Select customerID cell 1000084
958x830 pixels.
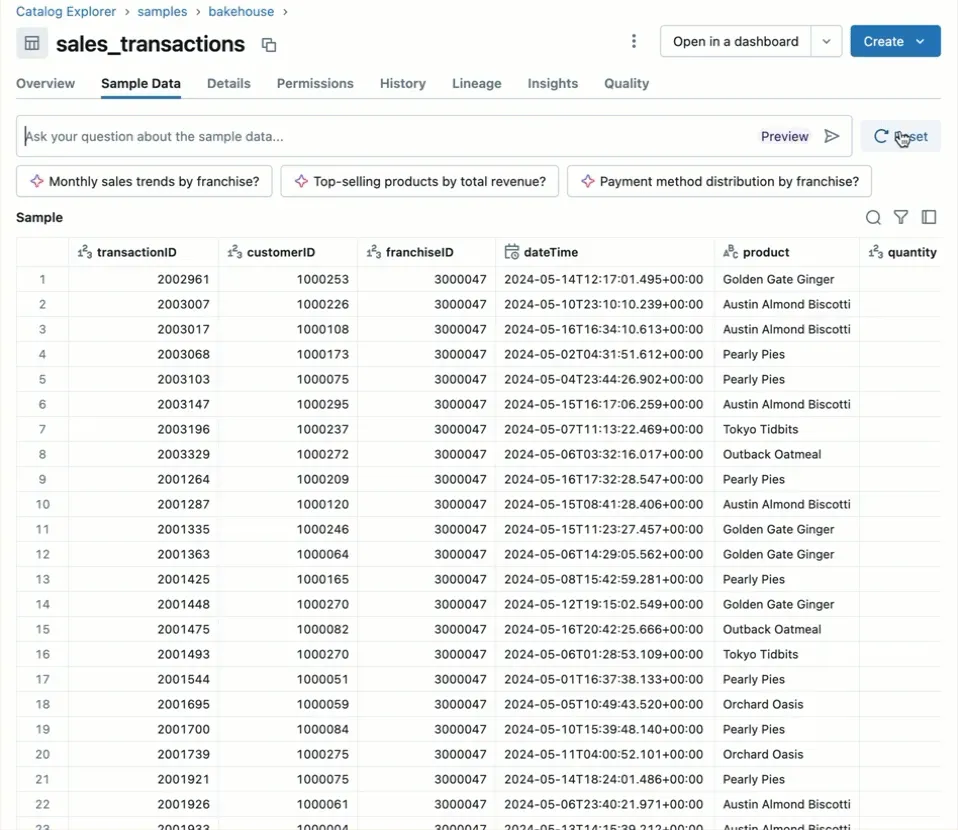click(288, 730)
